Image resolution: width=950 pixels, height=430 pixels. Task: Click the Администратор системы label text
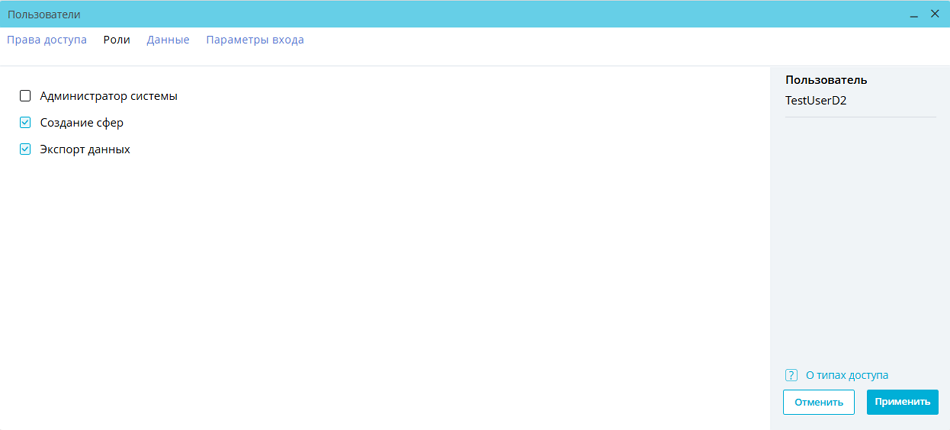pyautogui.click(x=109, y=96)
